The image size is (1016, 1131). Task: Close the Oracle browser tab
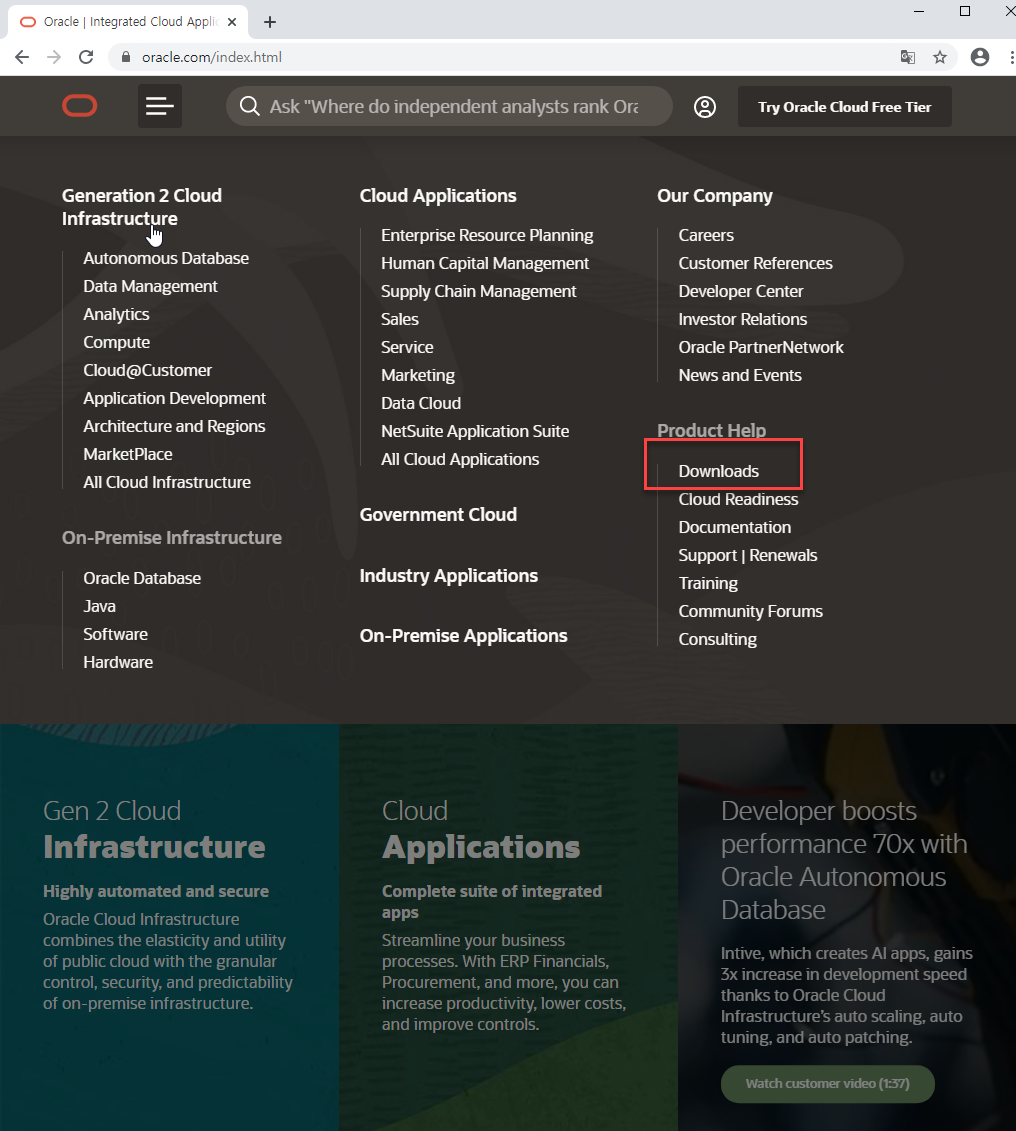(232, 22)
